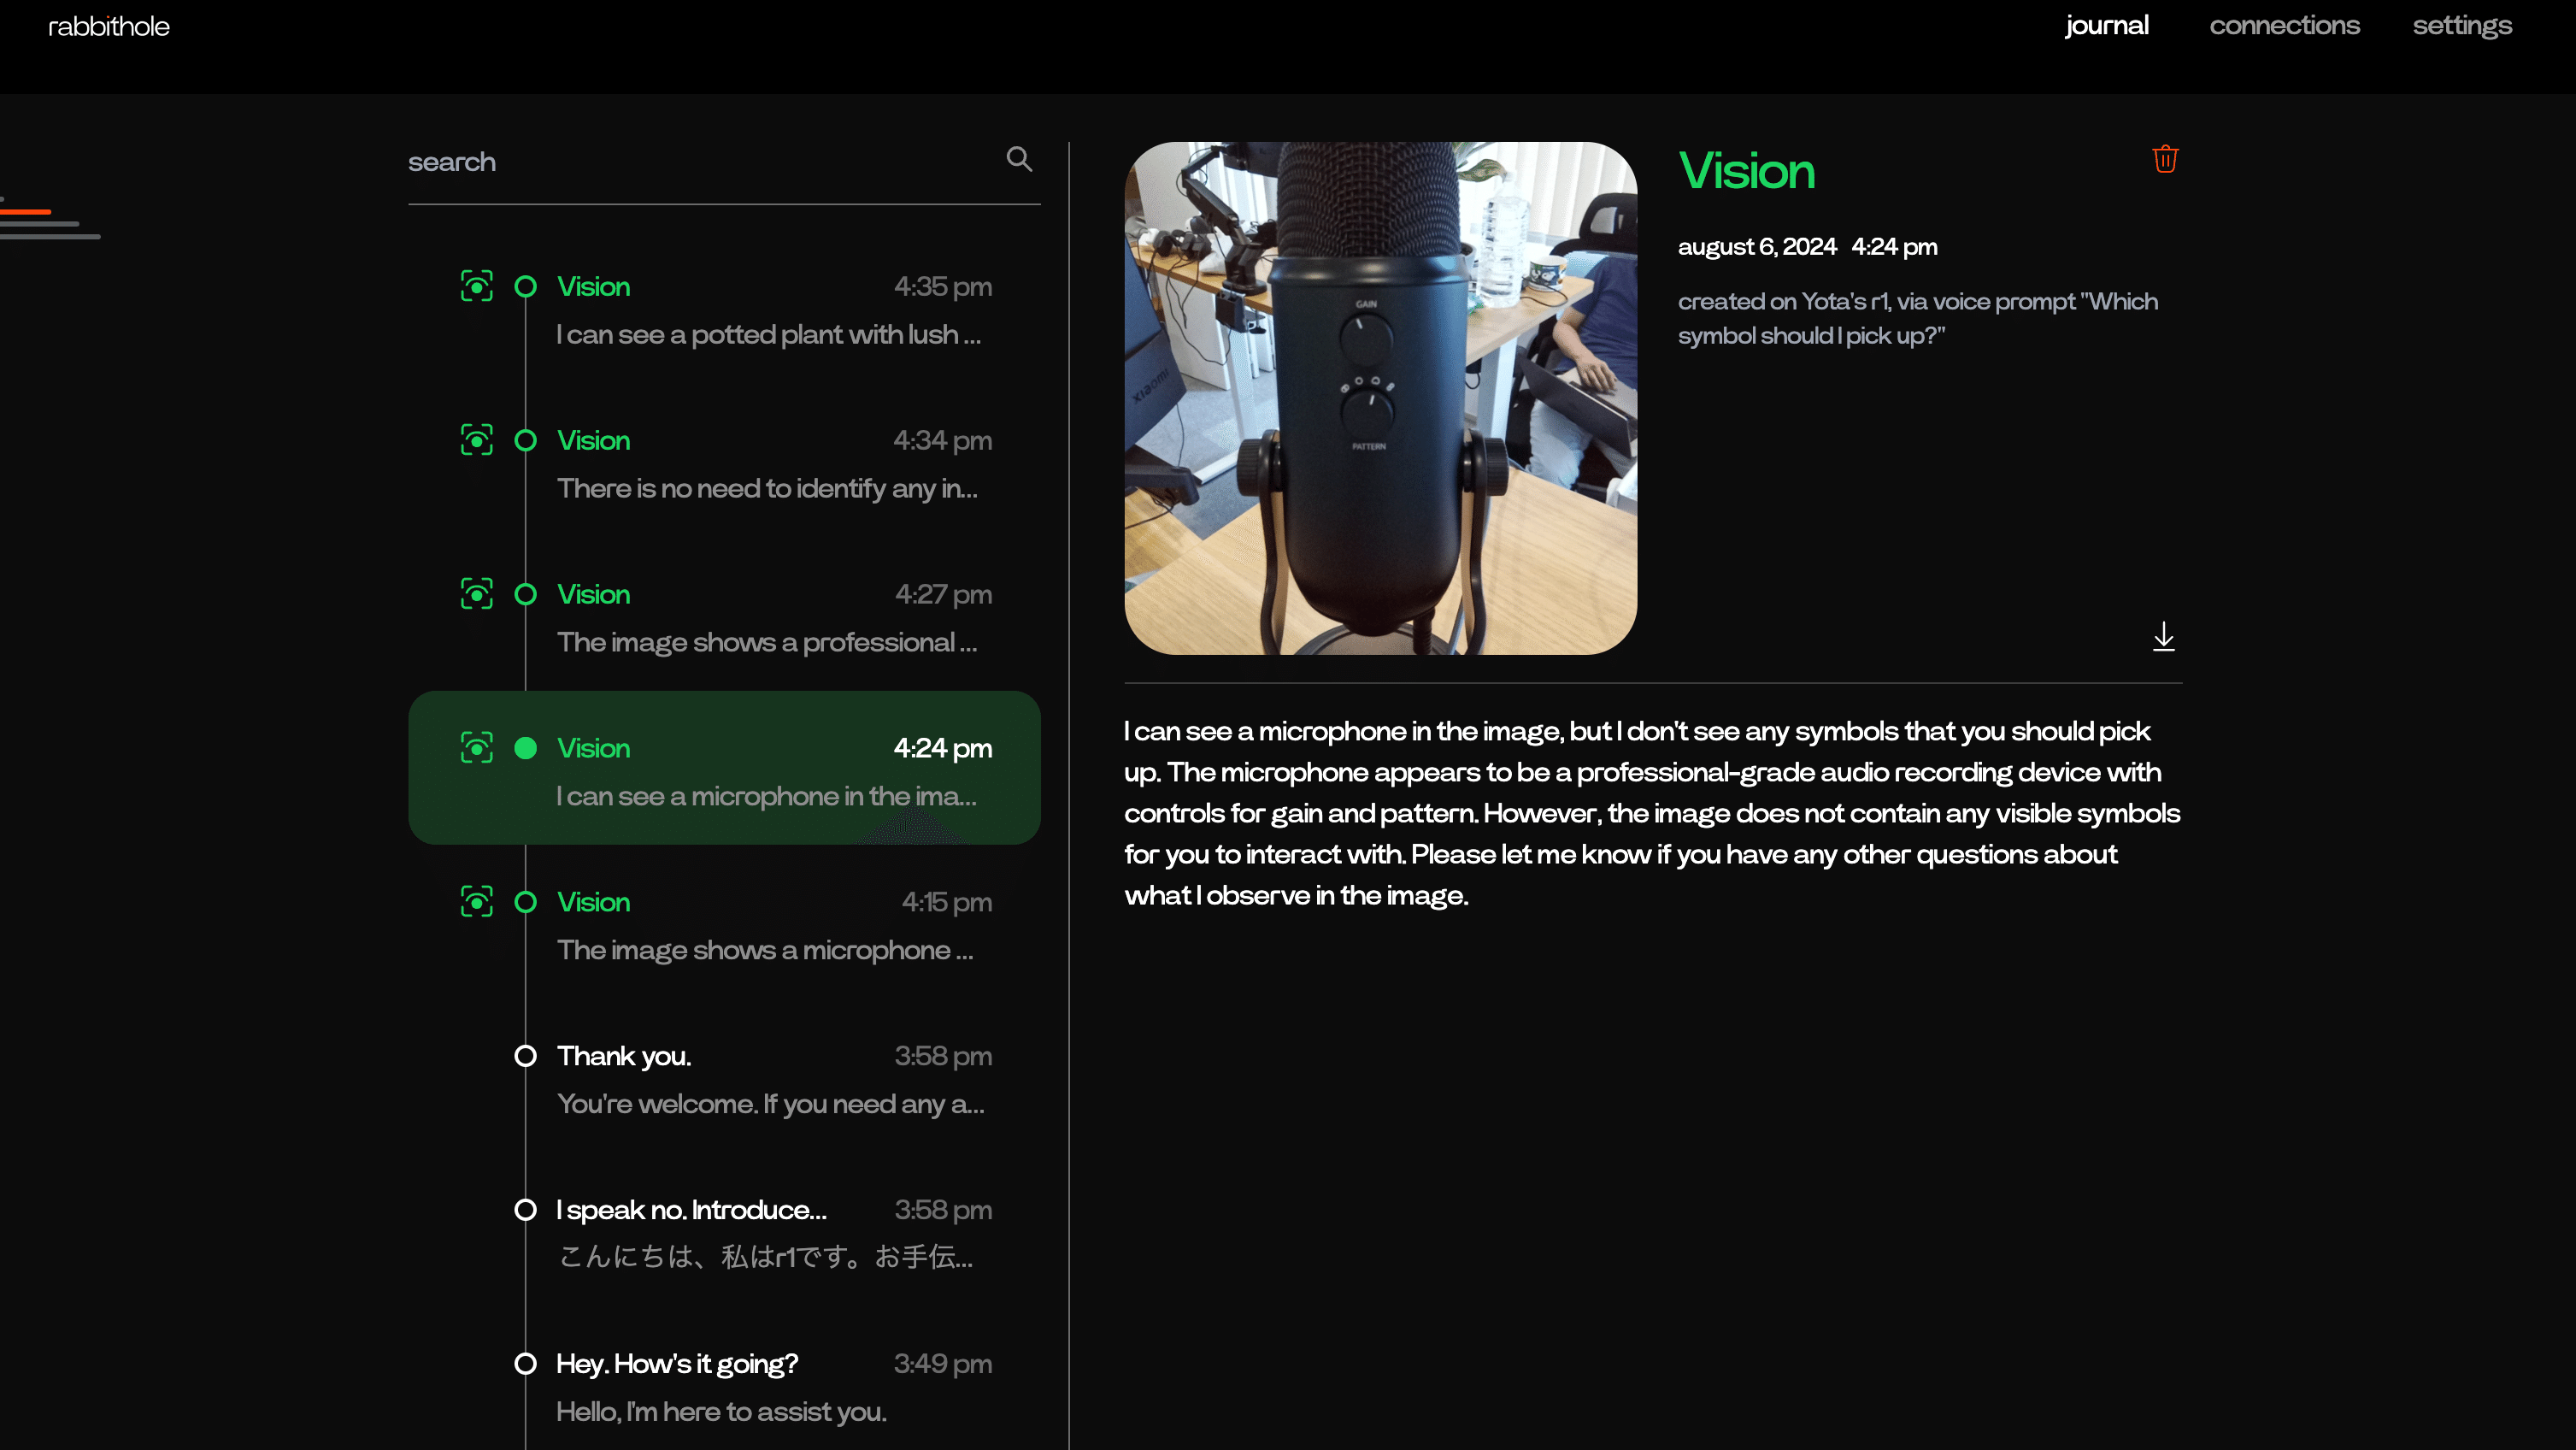The width and height of the screenshot is (2576, 1450).
Task: Select timeline dot for "Hey. How's it going?"
Action: 525,1364
